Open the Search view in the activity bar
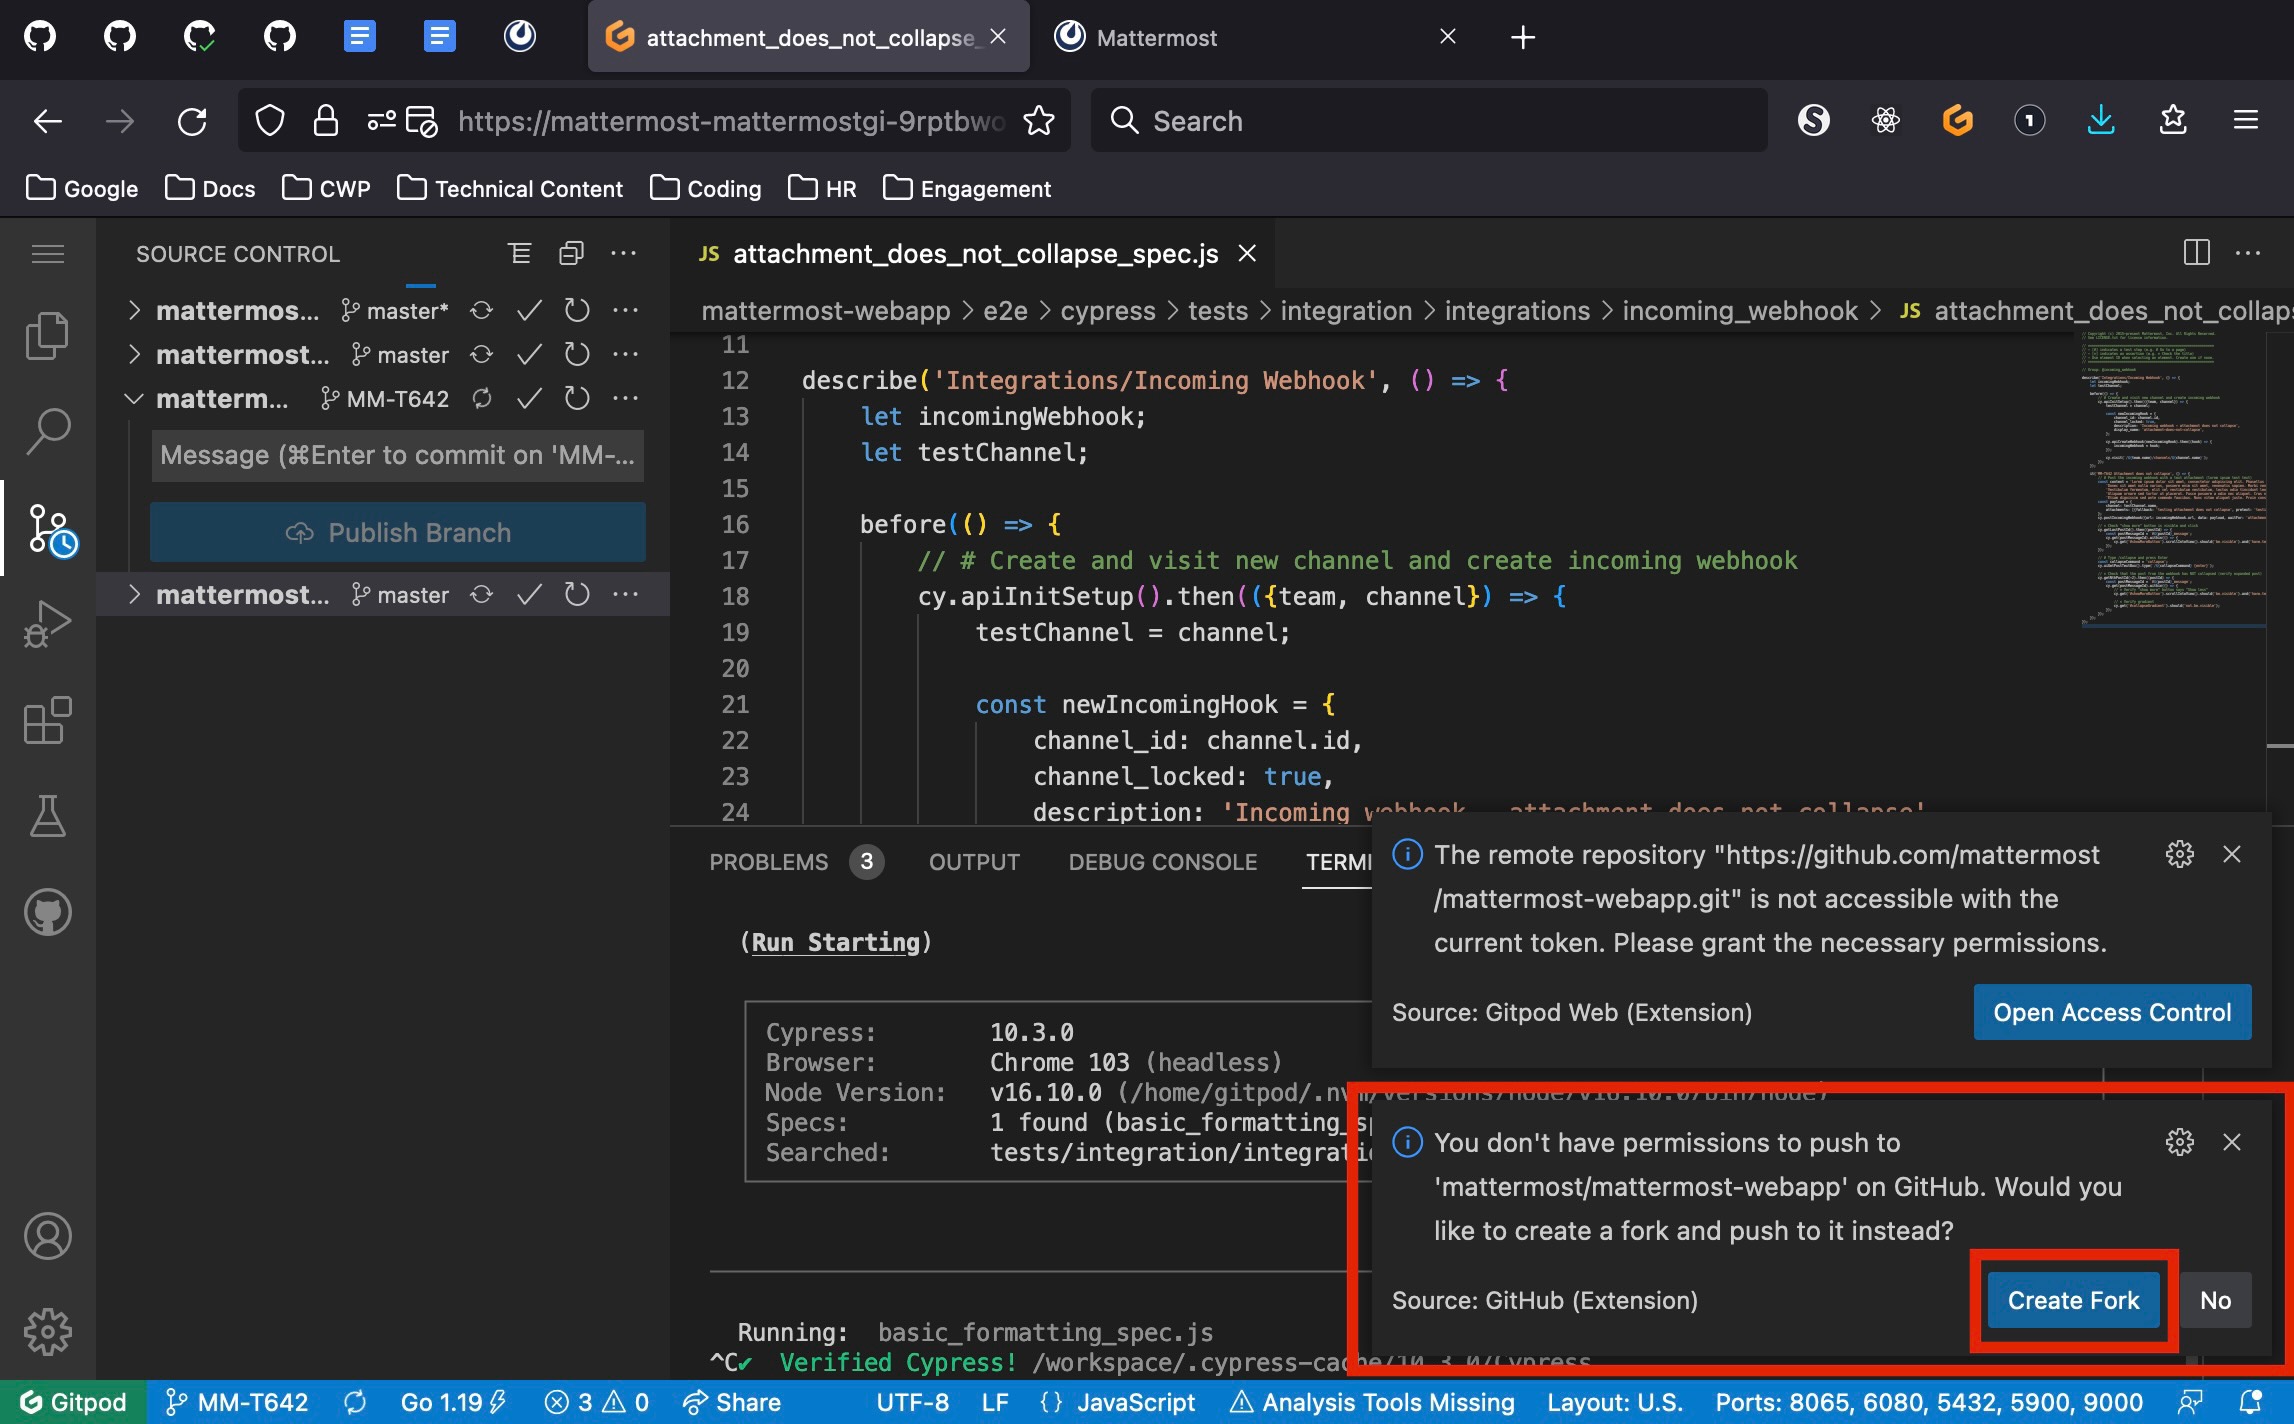This screenshot has width=2294, height=1424. pos(47,432)
